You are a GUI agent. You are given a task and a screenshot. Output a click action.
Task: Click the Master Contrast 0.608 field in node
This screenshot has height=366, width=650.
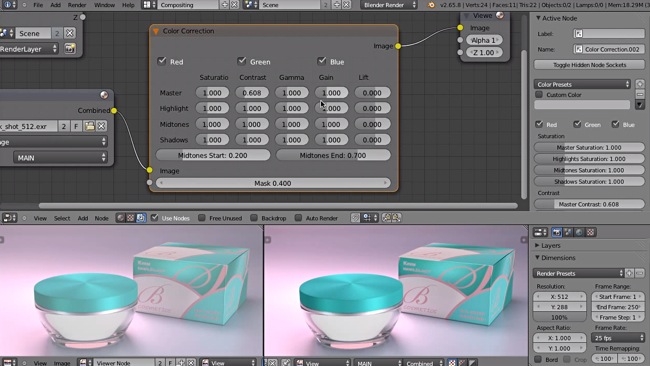click(x=252, y=93)
